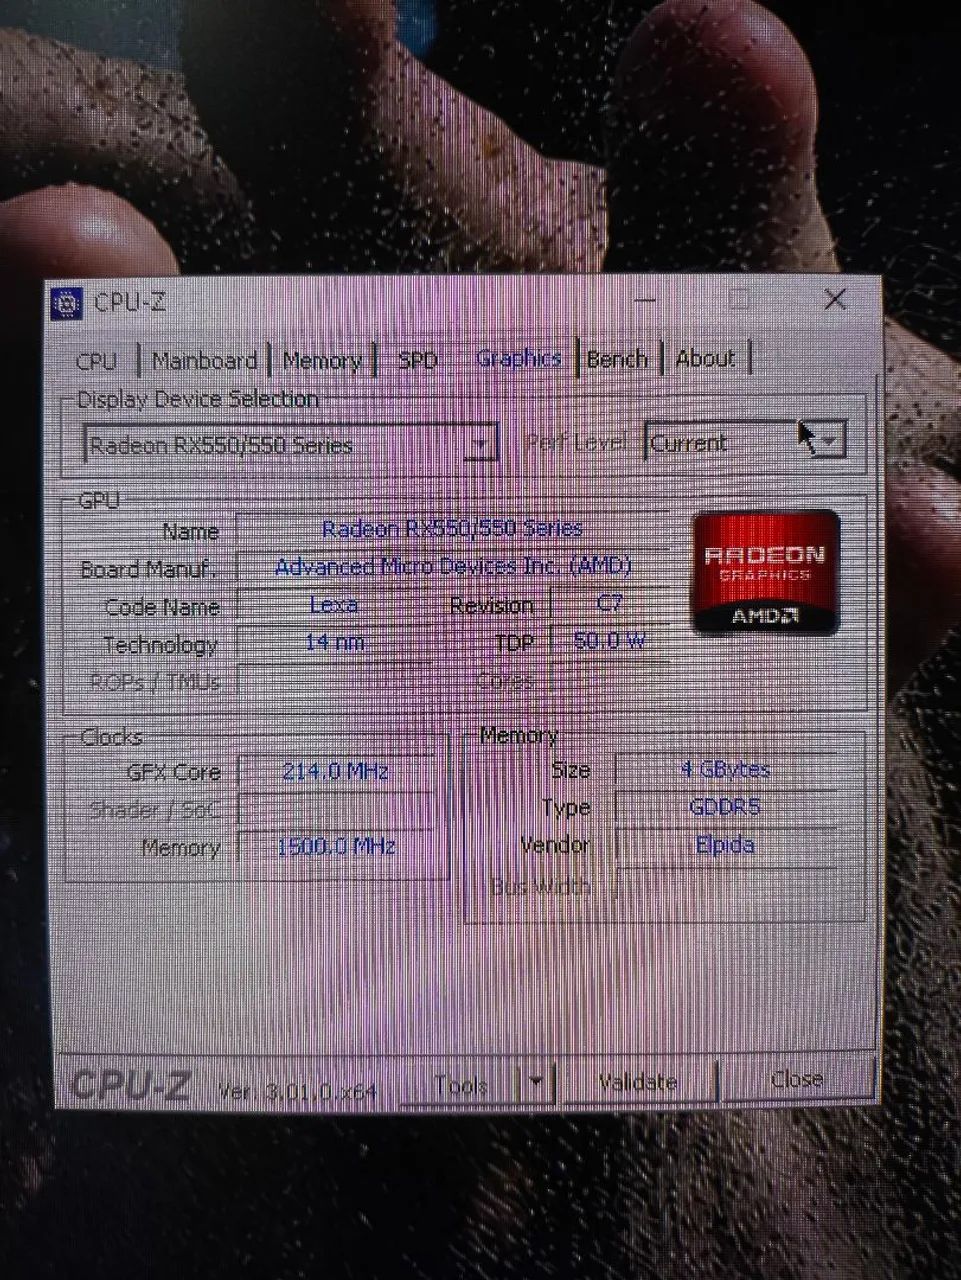
Task: Click the memory Vendor Elpida value
Action: (x=726, y=844)
